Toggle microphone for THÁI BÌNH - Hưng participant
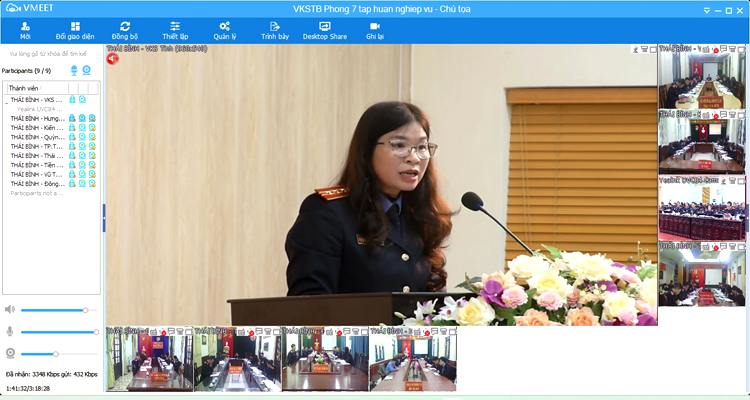This screenshot has width=750, height=400. click(73, 118)
